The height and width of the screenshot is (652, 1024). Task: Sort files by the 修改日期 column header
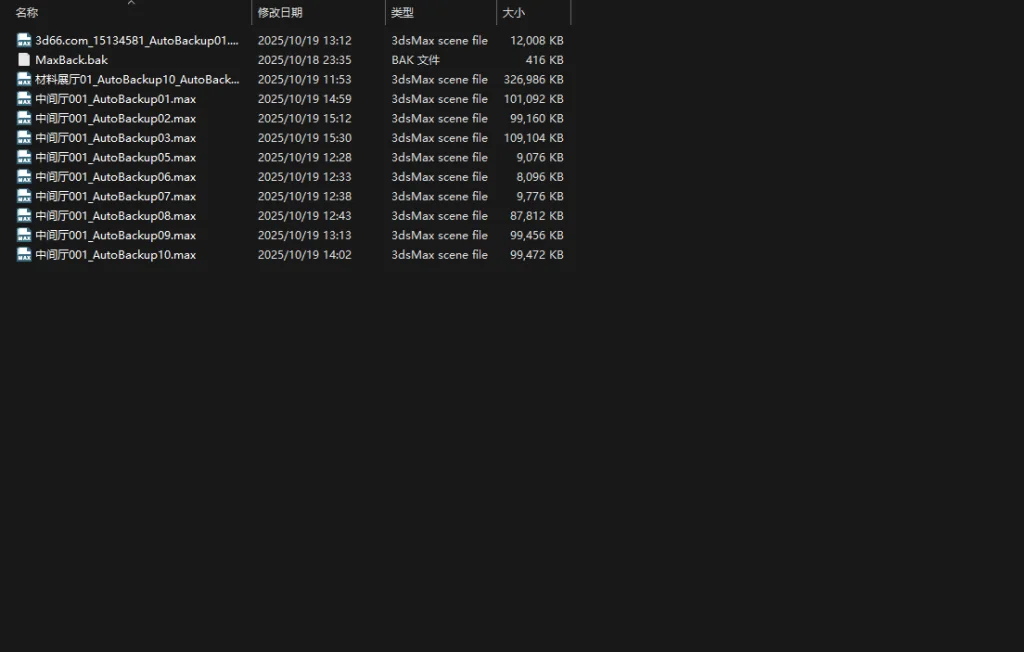click(x=280, y=13)
